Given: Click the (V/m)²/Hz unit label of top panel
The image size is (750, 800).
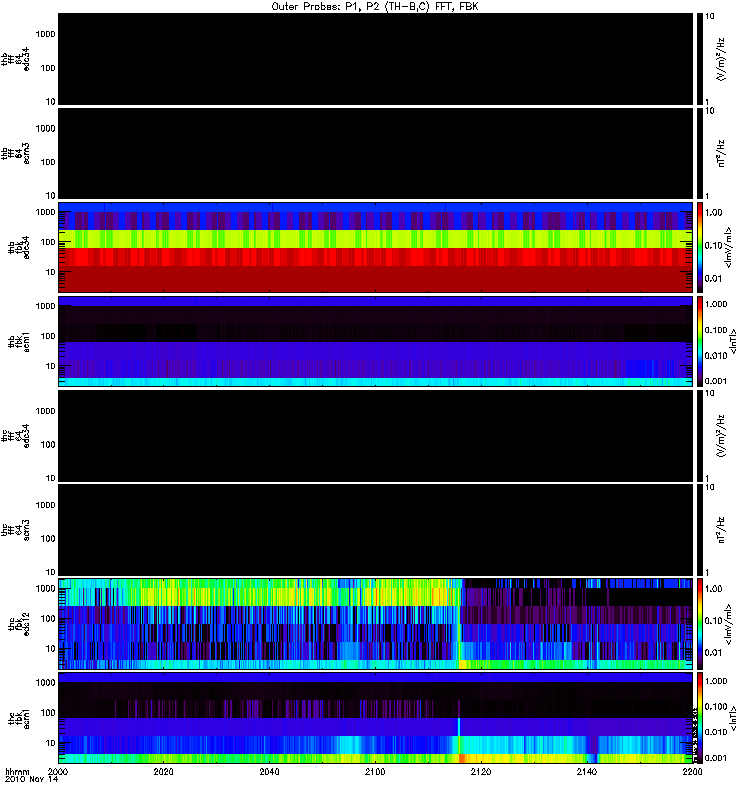Looking at the screenshot, I should click(x=721, y=59).
